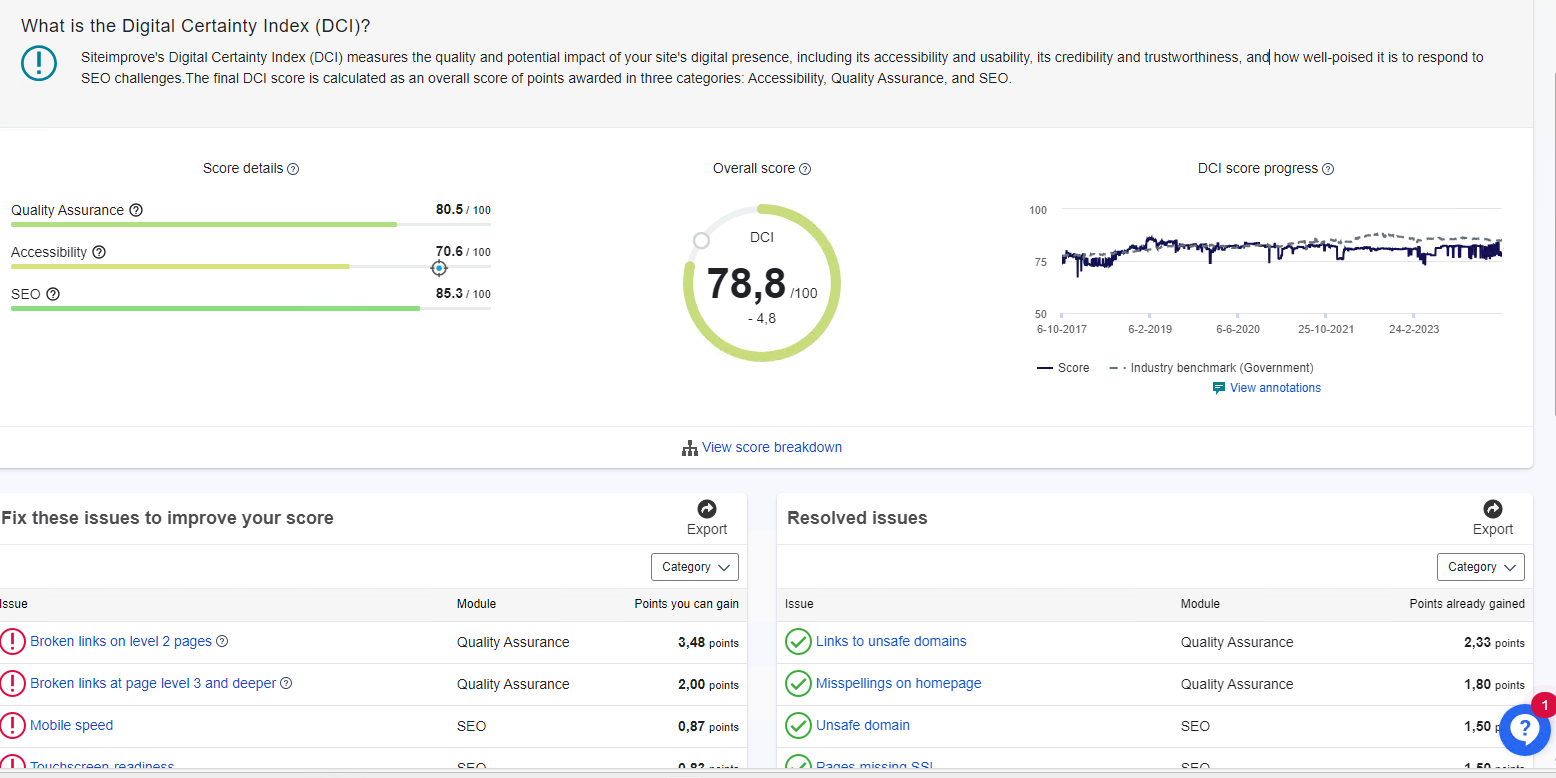Open the View annotations link

[1274, 388]
